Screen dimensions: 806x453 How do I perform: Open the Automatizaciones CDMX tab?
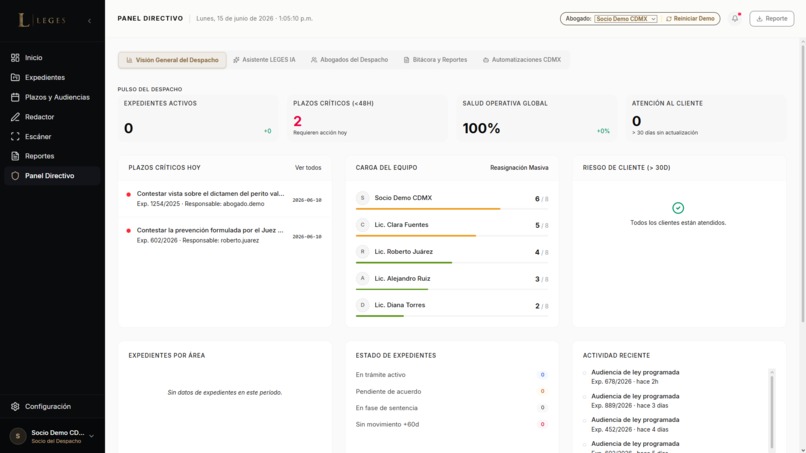[x=522, y=60]
